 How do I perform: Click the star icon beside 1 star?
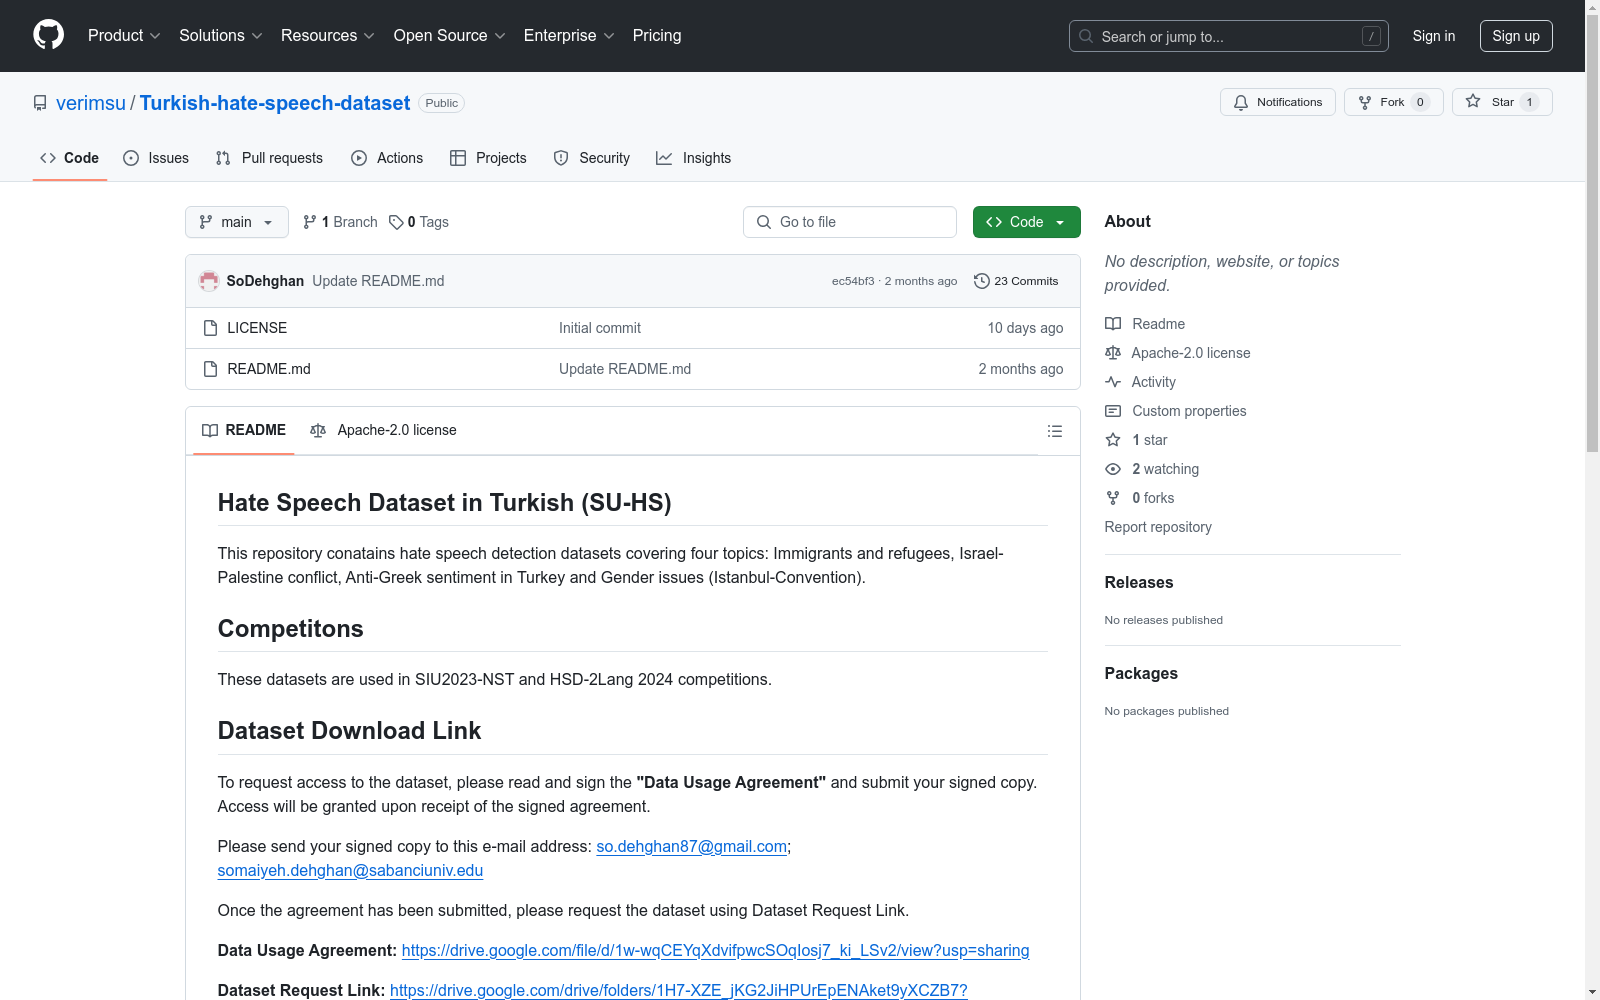tap(1113, 440)
